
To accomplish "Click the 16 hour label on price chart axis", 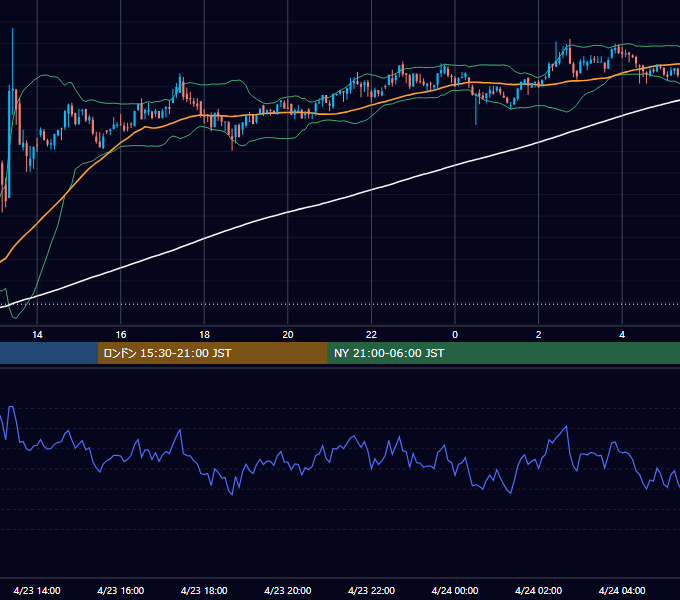I will 121,335.
